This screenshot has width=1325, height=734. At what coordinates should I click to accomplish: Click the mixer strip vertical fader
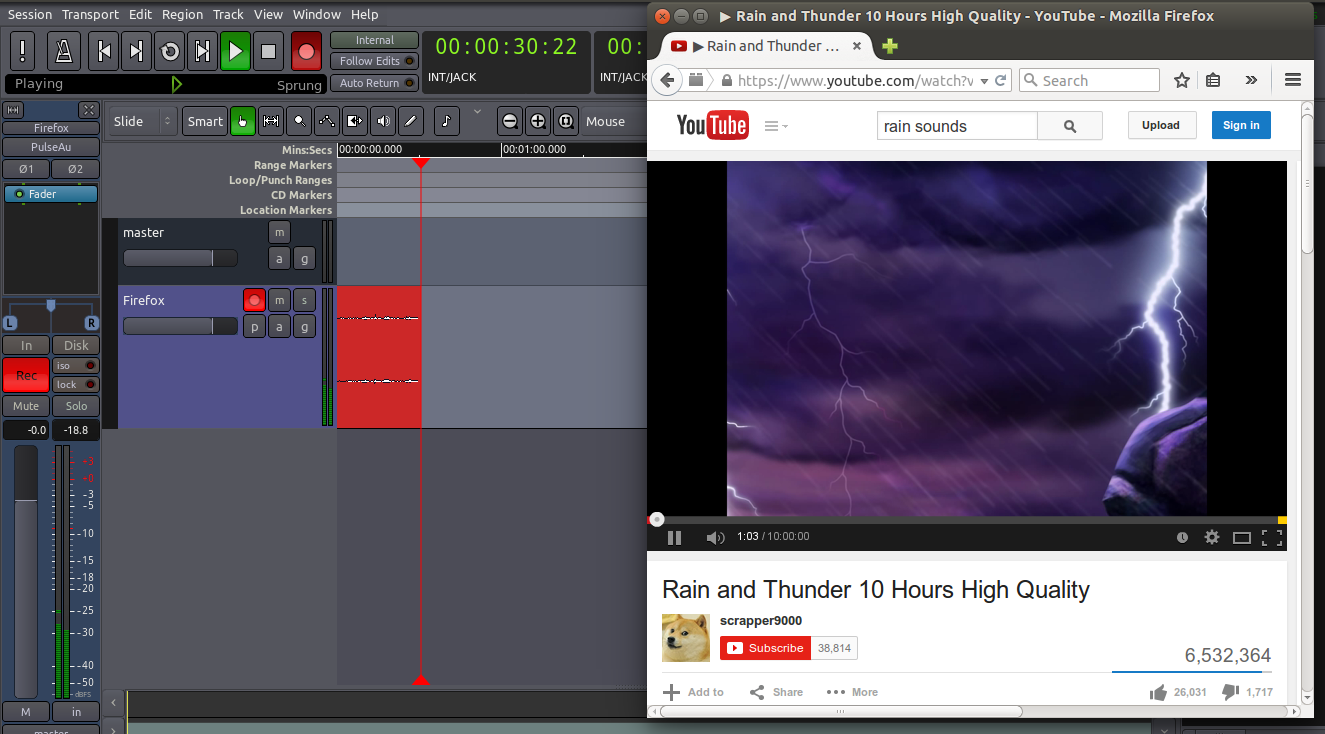(26, 571)
